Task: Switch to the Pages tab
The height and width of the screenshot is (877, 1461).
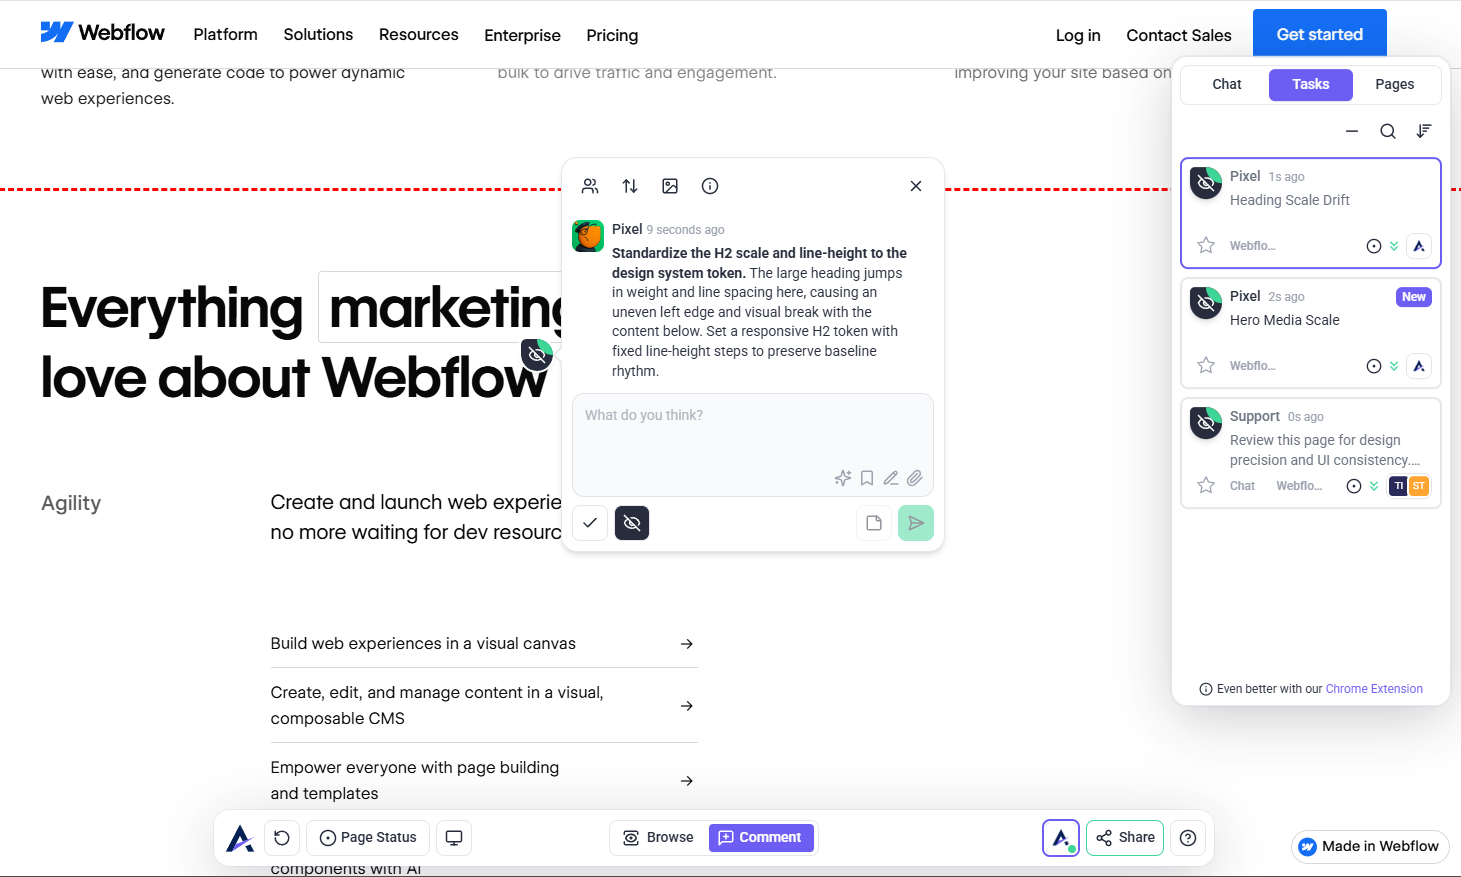Action: (x=1394, y=85)
